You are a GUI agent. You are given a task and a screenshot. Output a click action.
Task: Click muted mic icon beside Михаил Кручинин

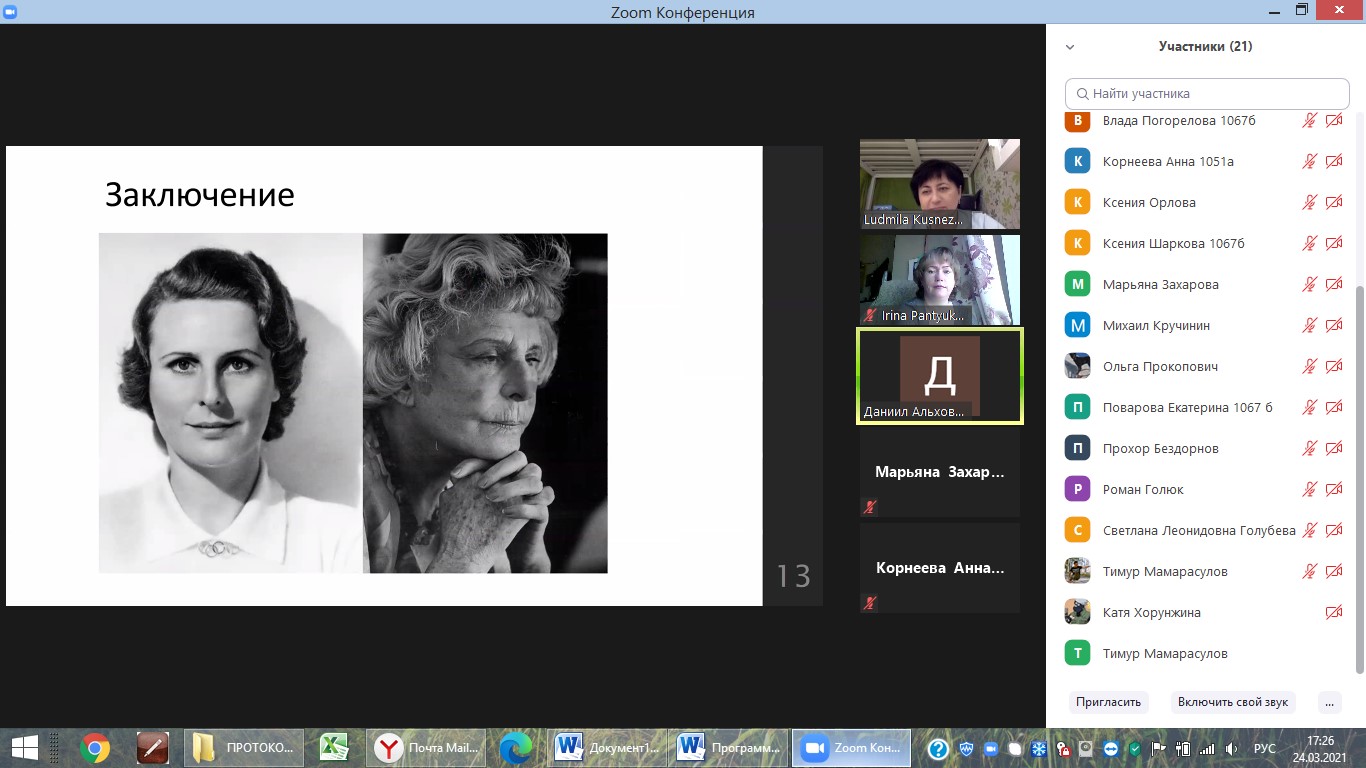(1309, 326)
